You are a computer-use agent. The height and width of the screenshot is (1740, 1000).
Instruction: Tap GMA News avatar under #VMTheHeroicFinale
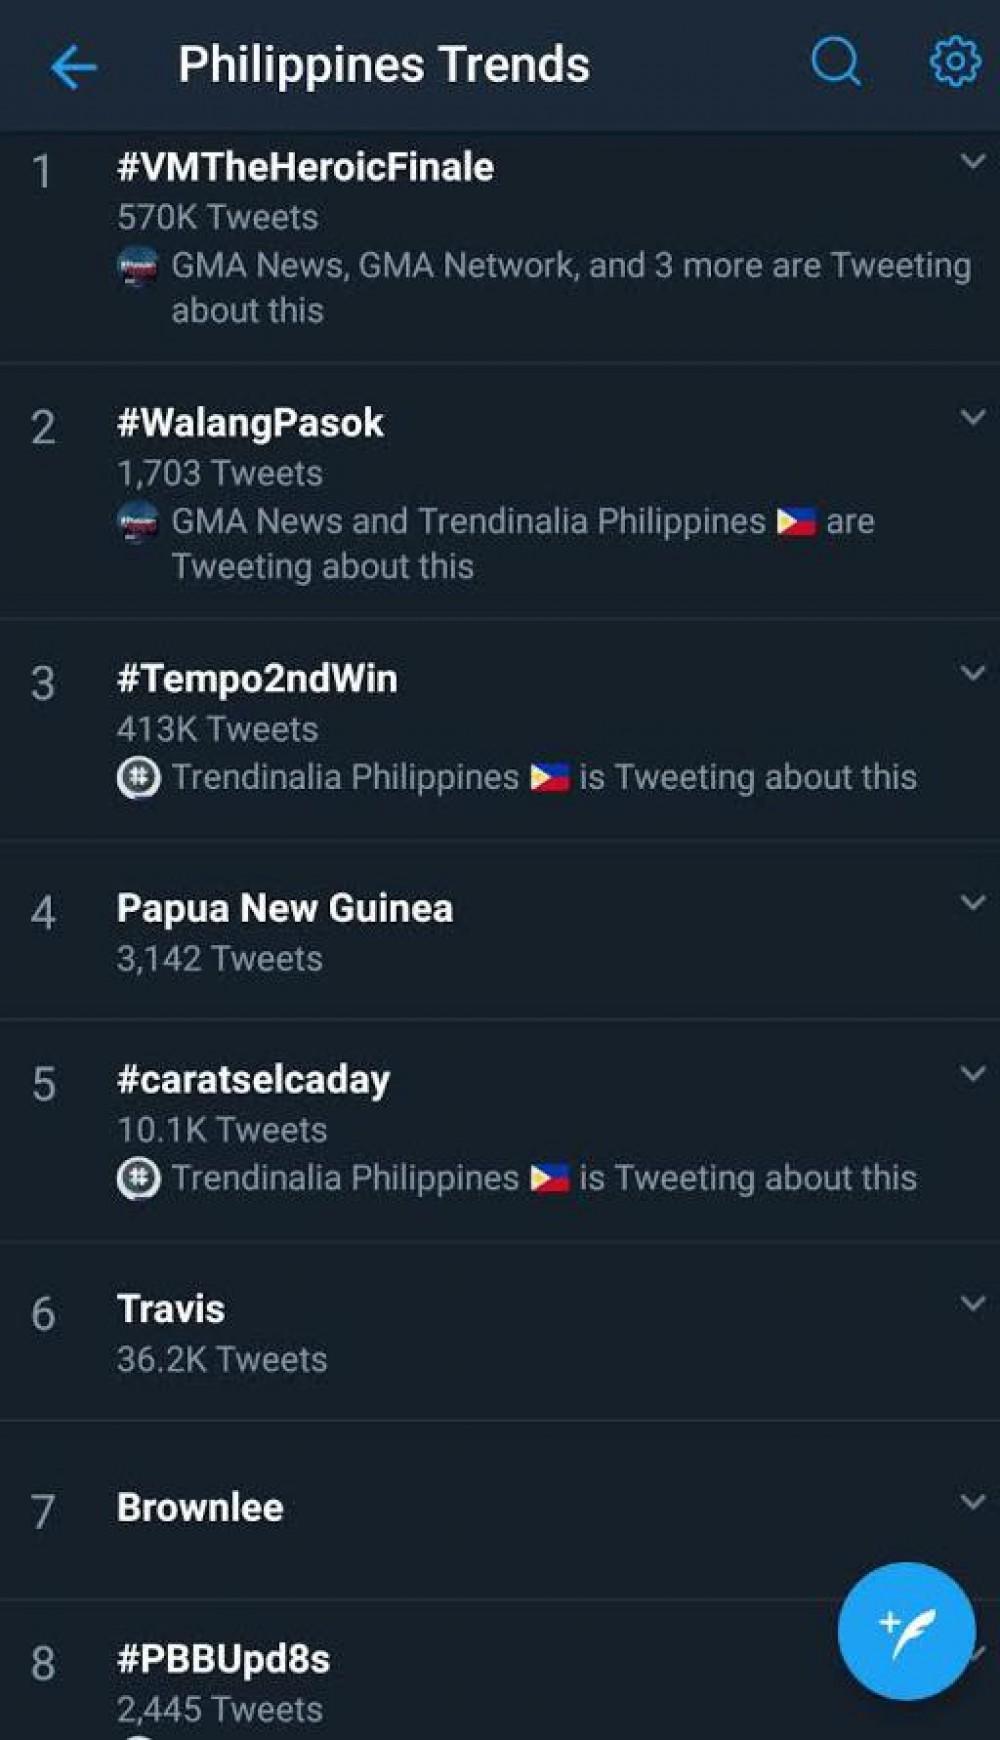tap(138, 267)
